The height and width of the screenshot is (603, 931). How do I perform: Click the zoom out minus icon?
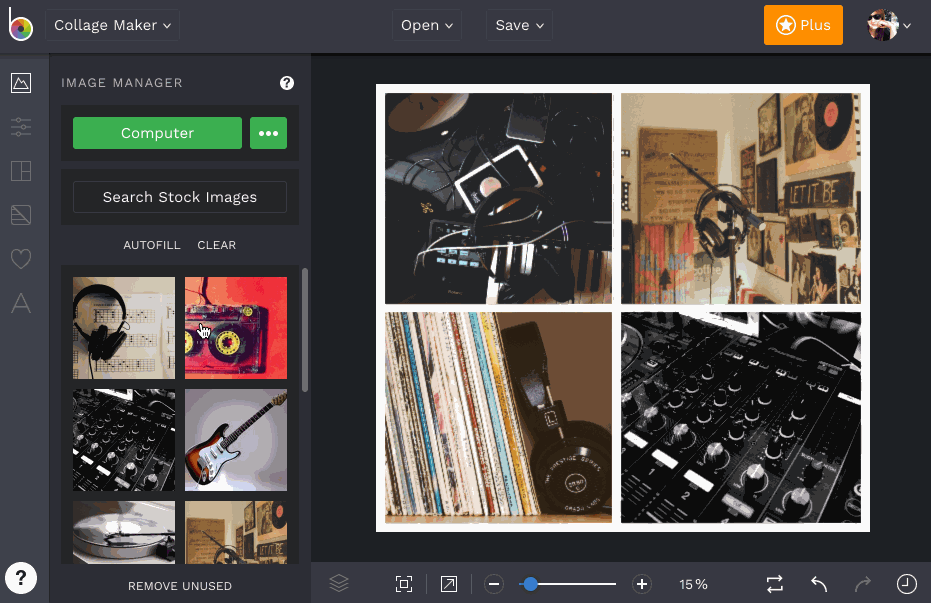click(x=493, y=584)
